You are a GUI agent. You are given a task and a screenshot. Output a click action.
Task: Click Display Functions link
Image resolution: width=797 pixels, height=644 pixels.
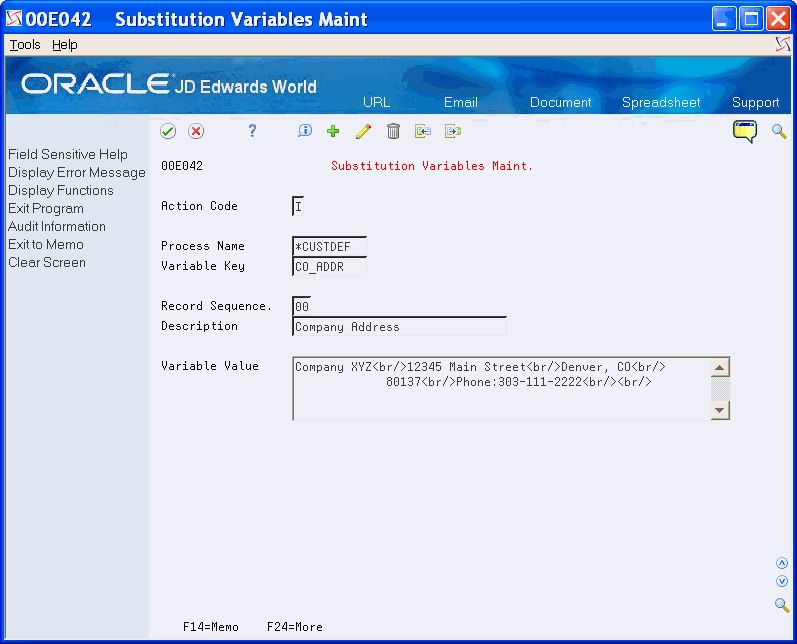click(x=60, y=190)
